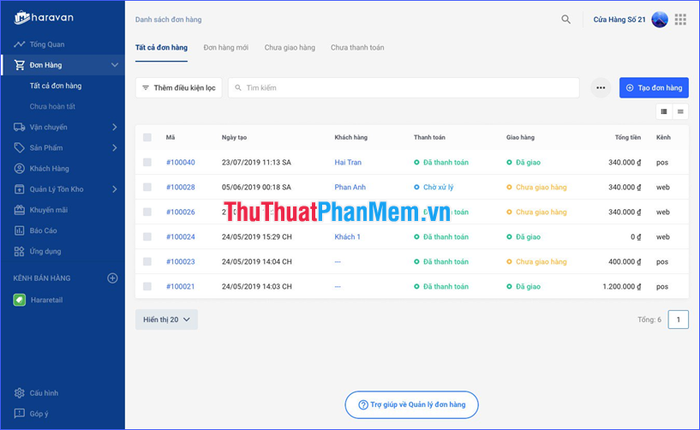Check the box for order #100021
The width and height of the screenshot is (700, 430).
(x=147, y=286)
